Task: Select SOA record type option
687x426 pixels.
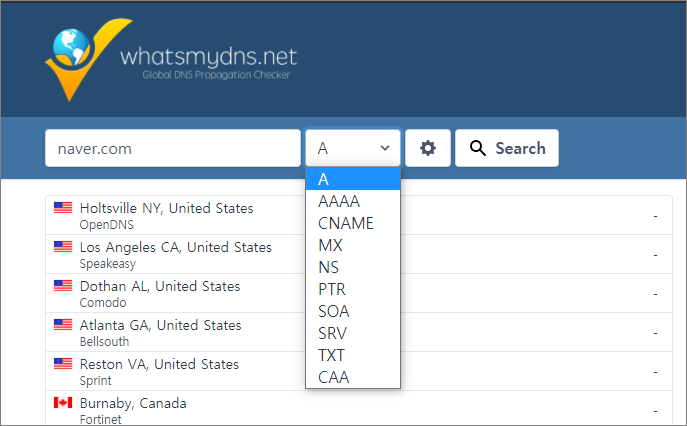Action: pos(353,311)
